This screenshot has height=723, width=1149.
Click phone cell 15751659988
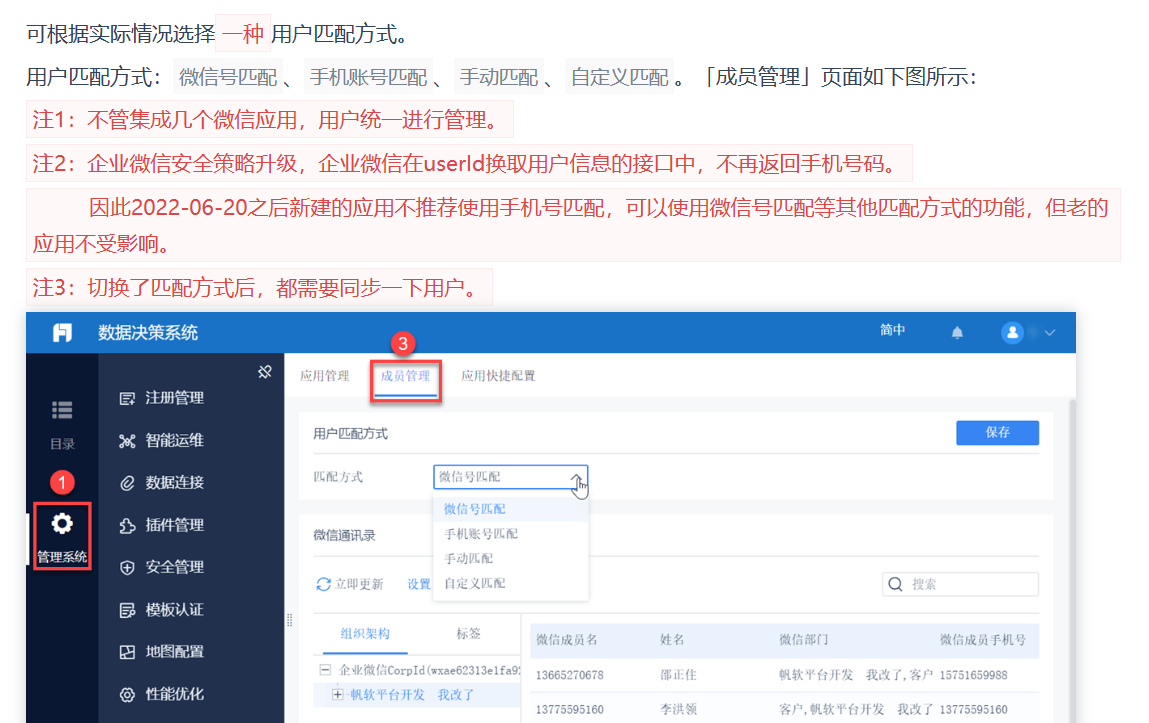click(x=973, y=675)
